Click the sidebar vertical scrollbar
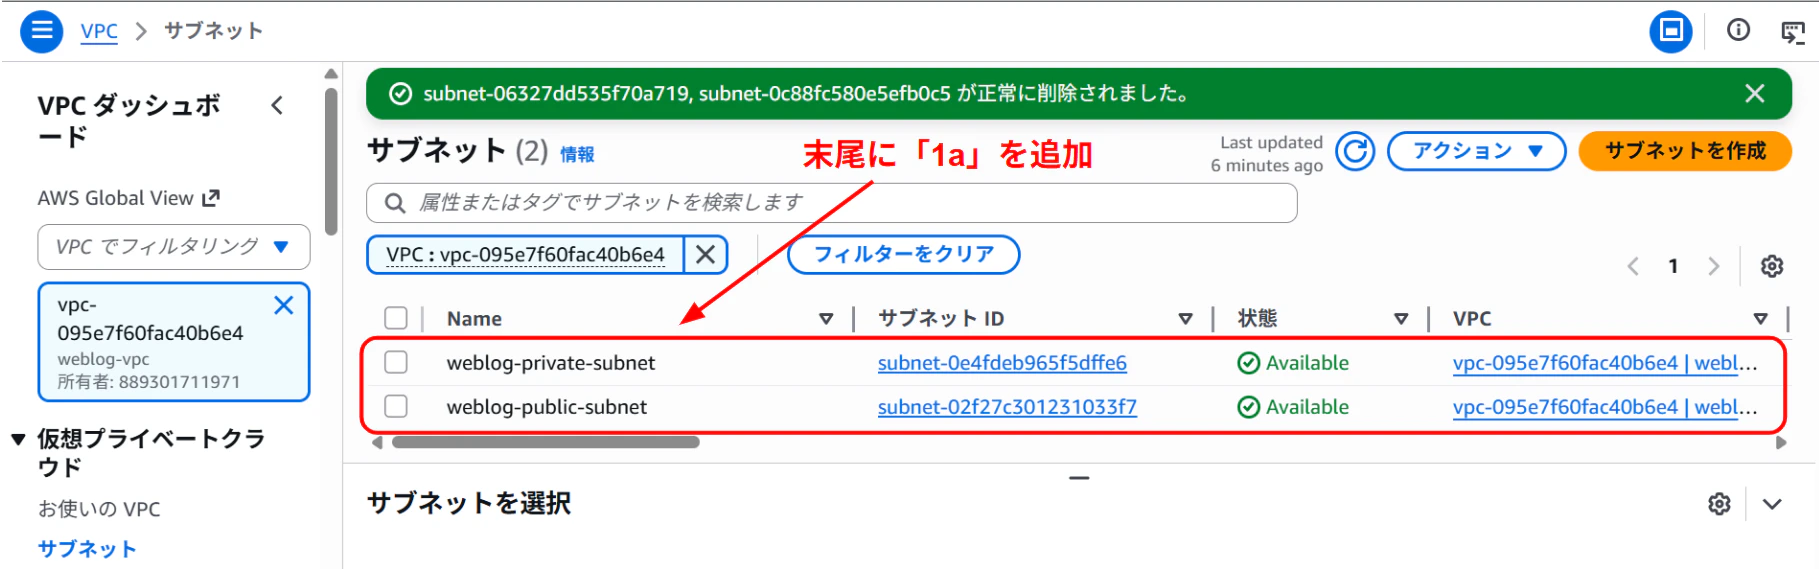The width and height of the screenshot is (1819, 569). (331, 160)
